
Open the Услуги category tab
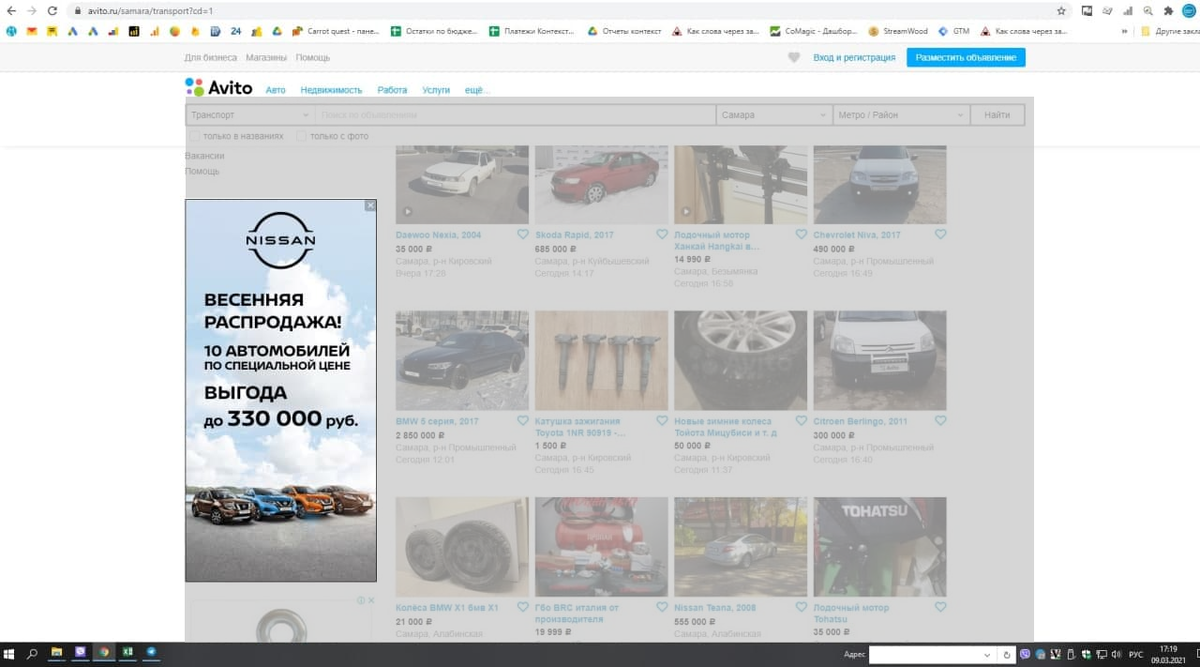[x=436, y=90]
